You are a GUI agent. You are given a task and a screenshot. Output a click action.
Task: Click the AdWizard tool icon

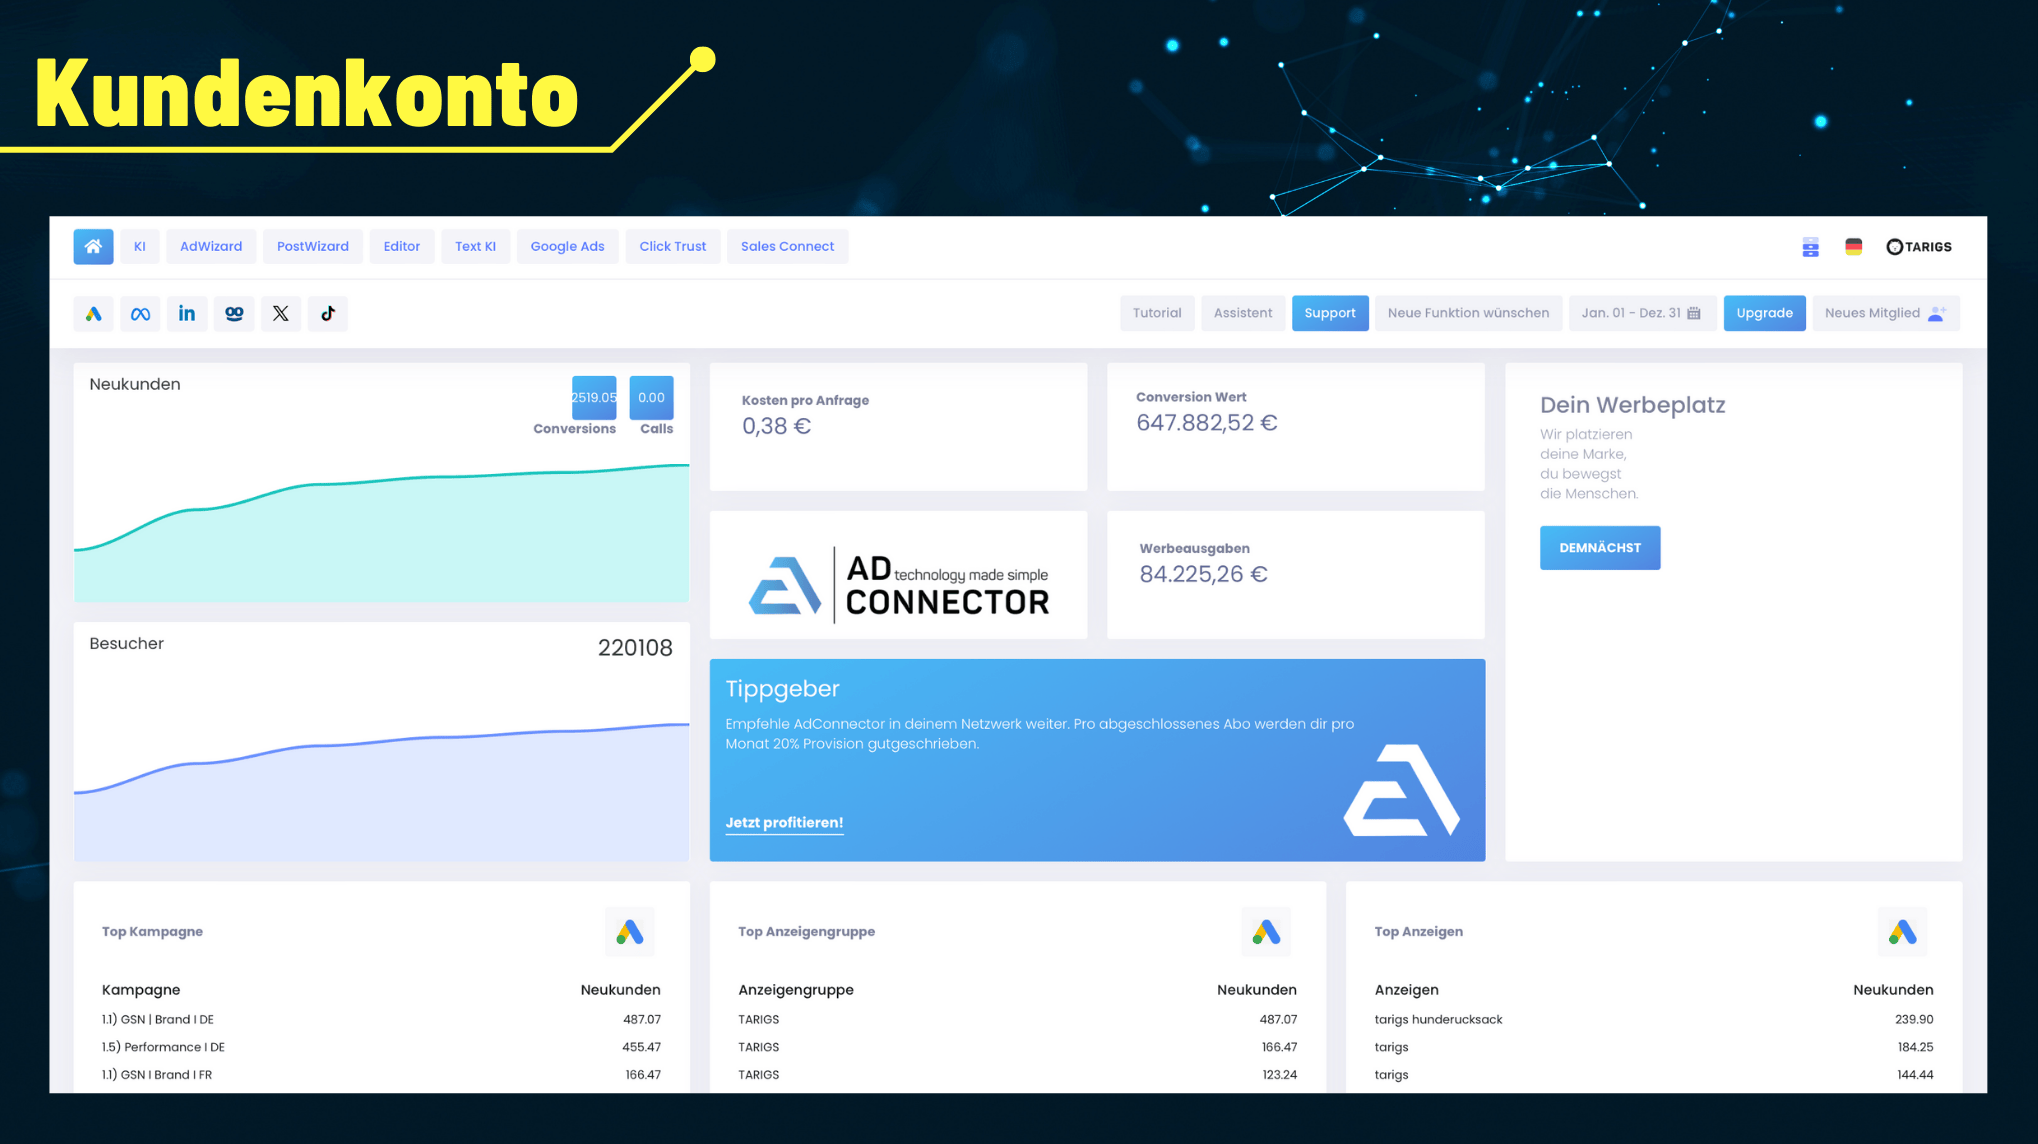coord(210,246)
